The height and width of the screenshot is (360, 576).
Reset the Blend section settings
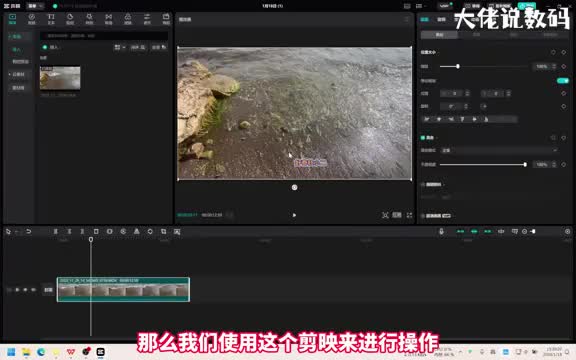click(553, 138)
